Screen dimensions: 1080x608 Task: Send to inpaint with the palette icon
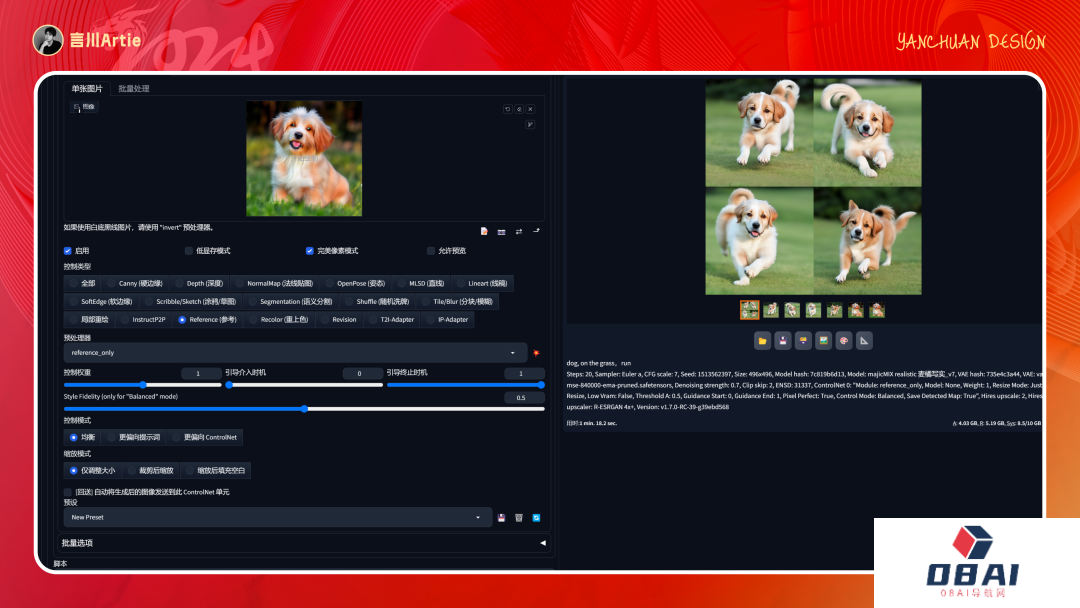844,340
